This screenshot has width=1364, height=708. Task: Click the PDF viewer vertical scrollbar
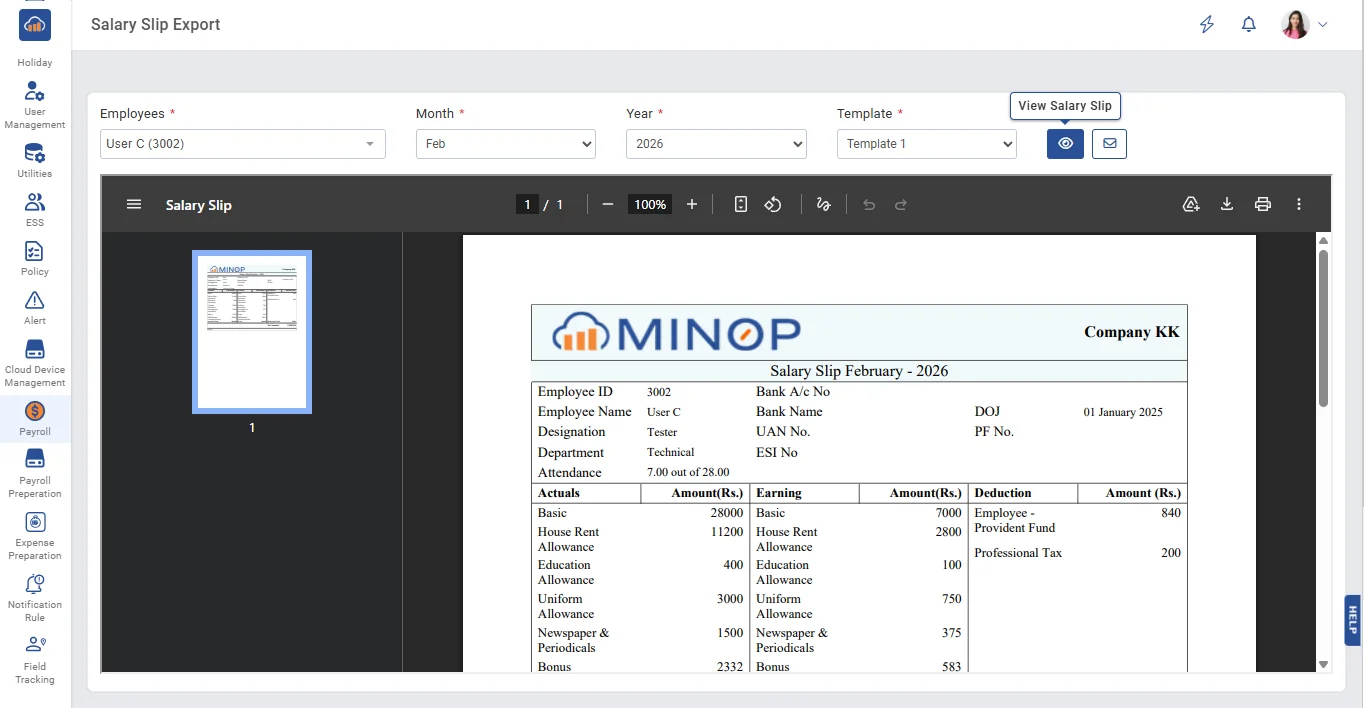click(x=1323, y=330)
